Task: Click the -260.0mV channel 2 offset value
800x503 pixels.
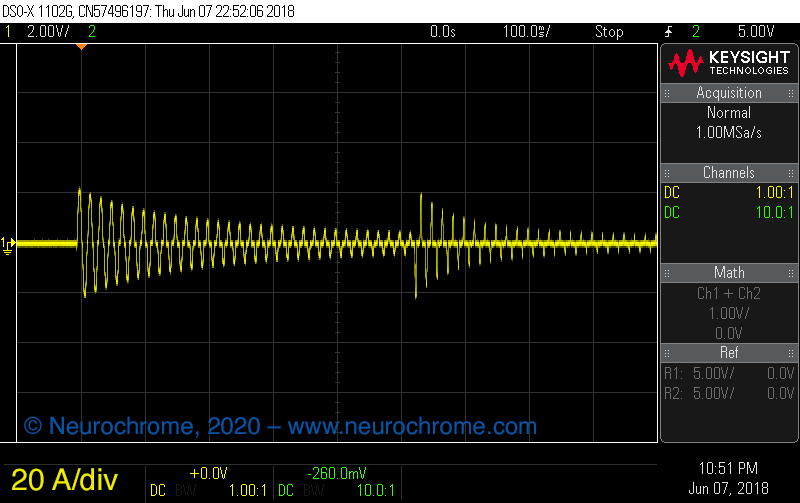Action: [x=336, y=473]
